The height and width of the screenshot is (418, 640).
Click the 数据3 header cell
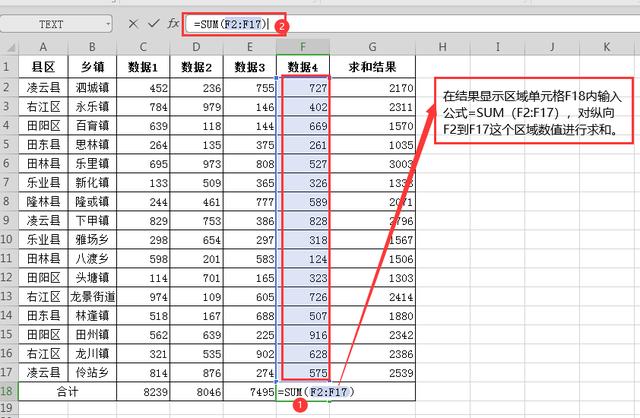point(250,67)
